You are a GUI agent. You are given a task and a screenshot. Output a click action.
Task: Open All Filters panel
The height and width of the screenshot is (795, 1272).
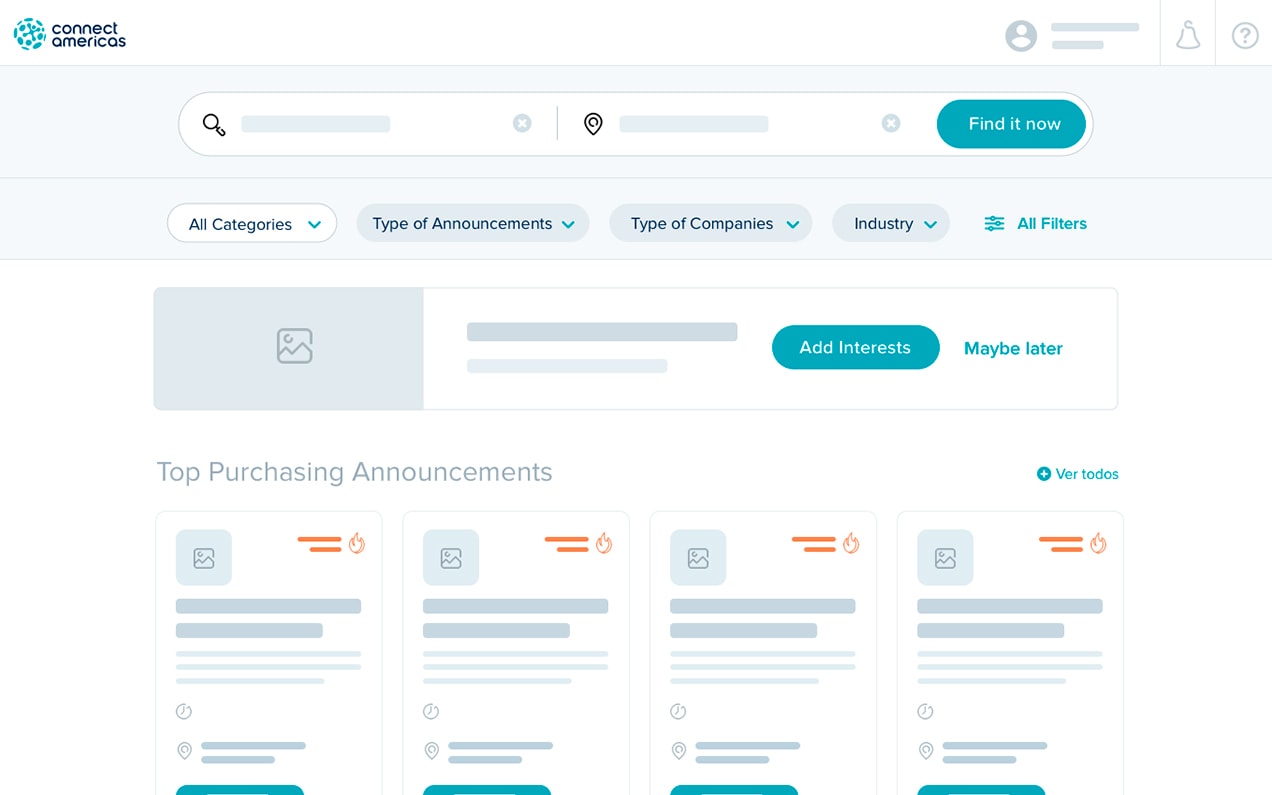tap(1036, 224)
